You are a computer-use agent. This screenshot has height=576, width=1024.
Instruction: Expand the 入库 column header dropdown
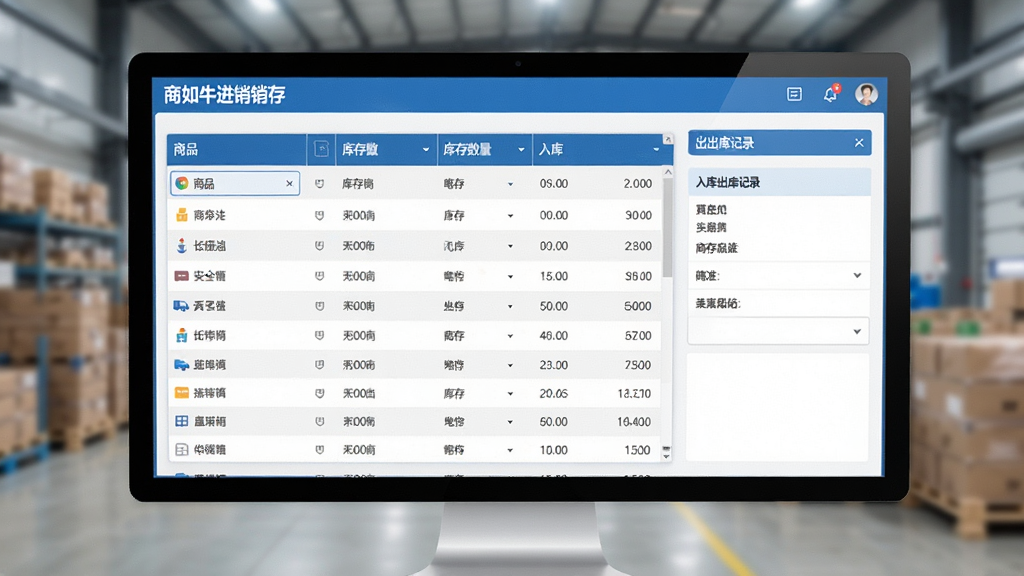[x=656, y=150]
